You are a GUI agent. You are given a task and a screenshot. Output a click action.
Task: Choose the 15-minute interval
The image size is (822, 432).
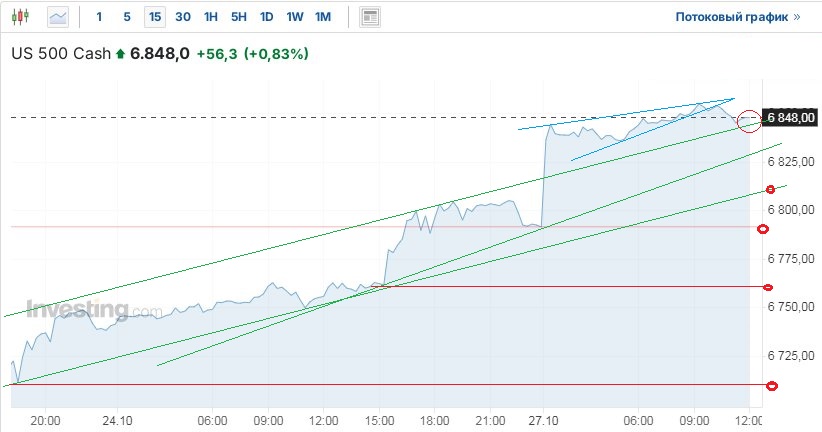point(154,17)
